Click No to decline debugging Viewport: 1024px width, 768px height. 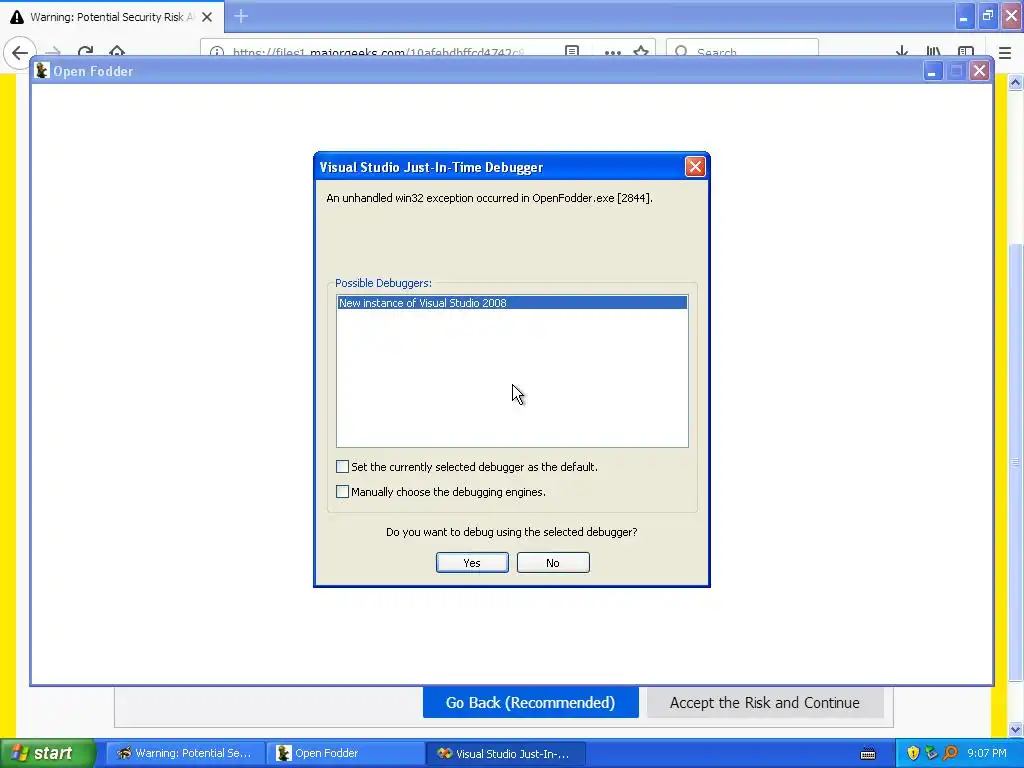[552, 562]
